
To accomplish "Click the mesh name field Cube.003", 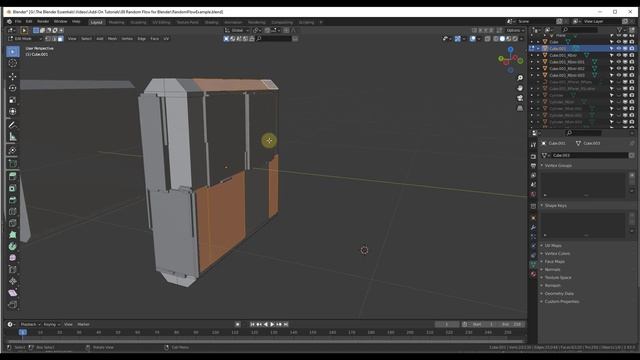I will (x=588, y=156).
